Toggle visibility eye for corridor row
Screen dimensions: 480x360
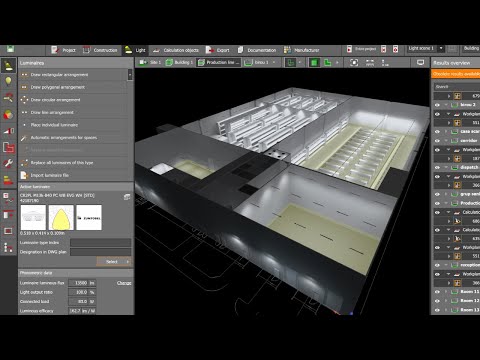point(437,141)
